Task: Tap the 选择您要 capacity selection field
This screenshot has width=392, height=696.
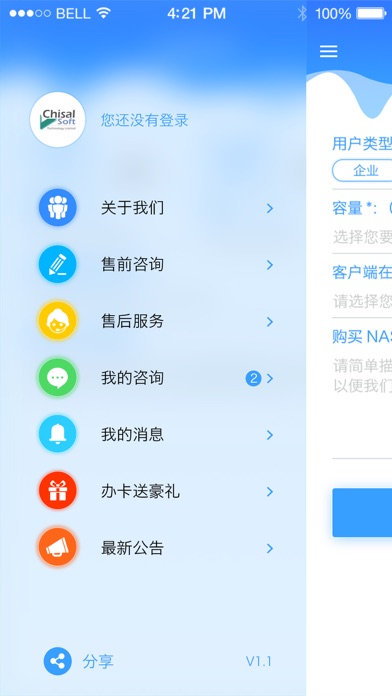Action: (362, 237)
